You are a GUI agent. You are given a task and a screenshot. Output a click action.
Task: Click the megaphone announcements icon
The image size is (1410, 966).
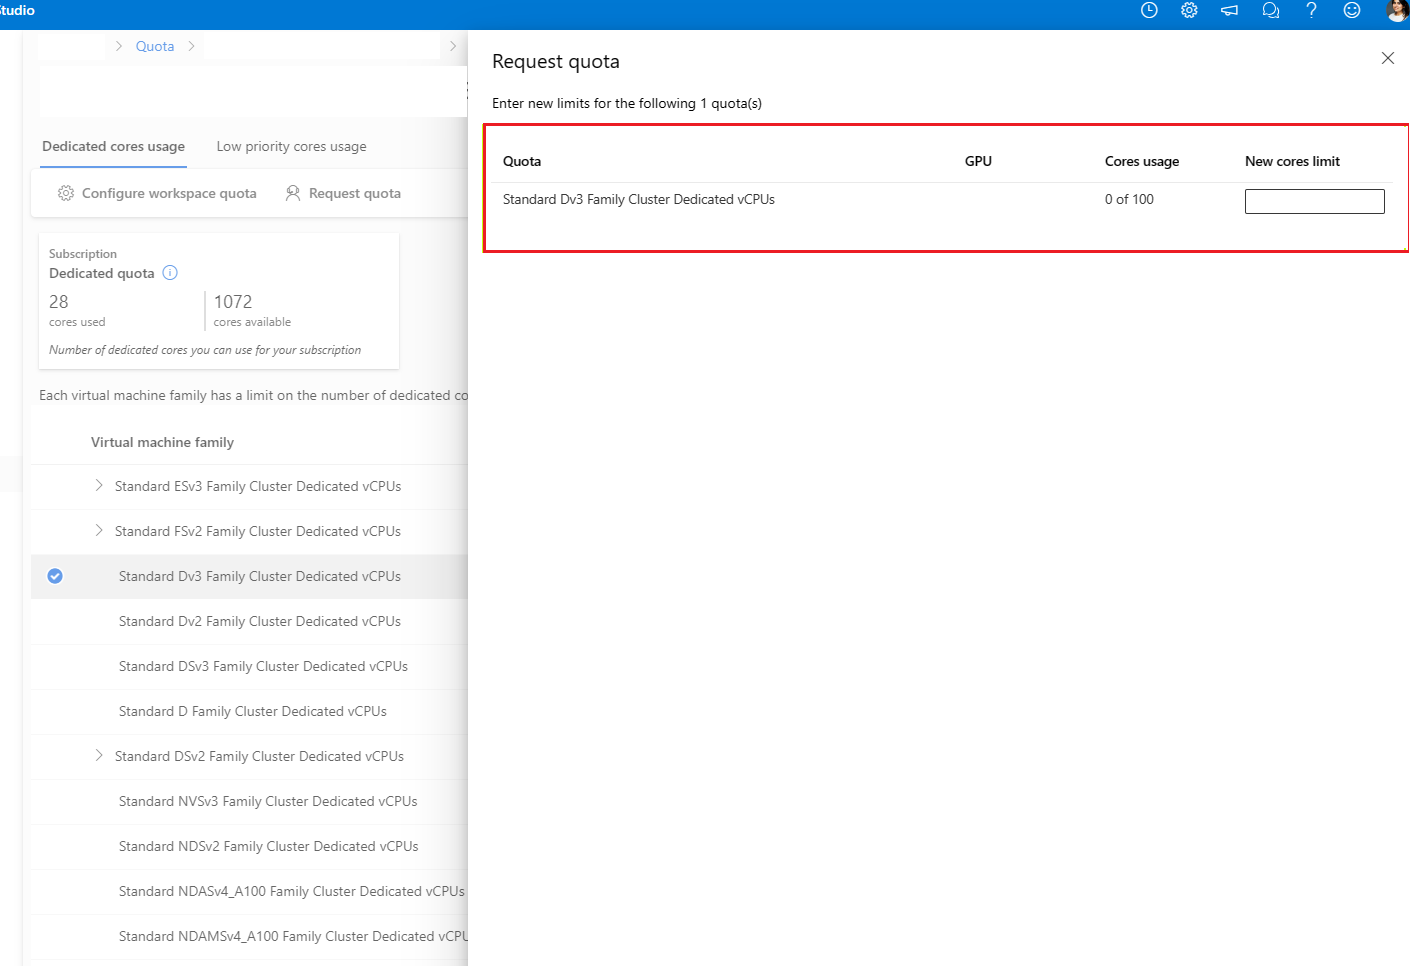point(1230,10)
